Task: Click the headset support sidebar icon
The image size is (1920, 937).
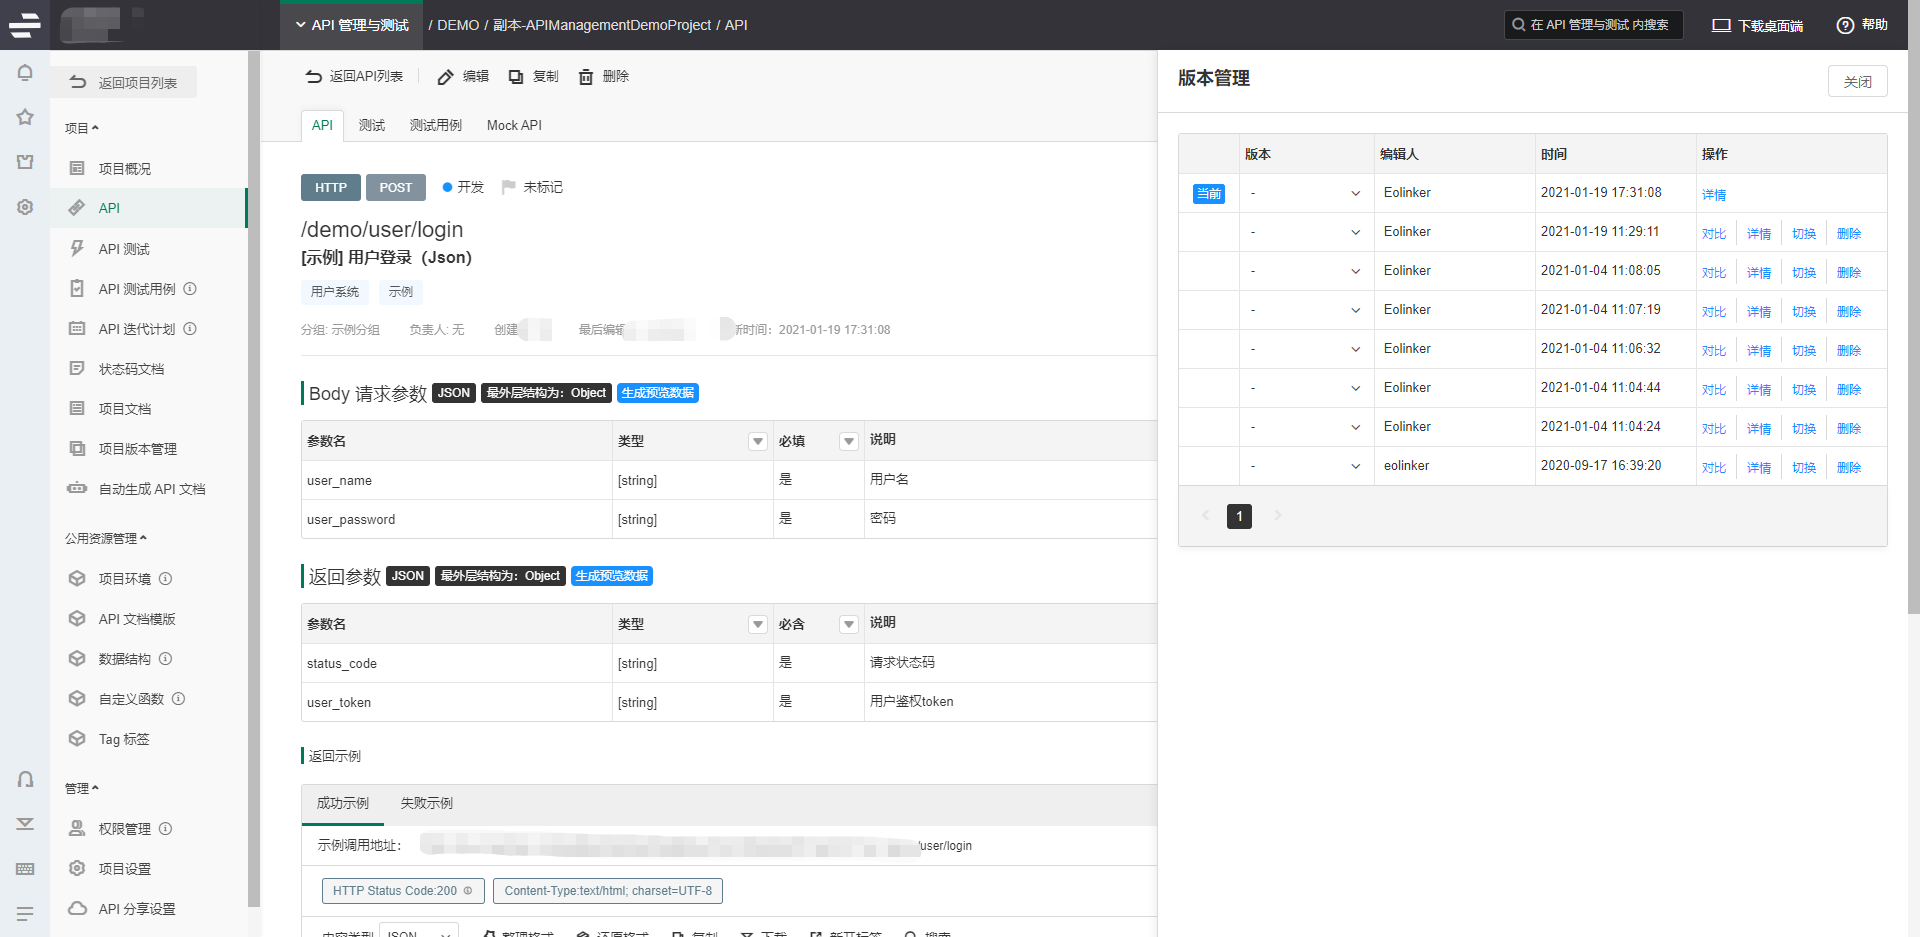Action: 25,779
